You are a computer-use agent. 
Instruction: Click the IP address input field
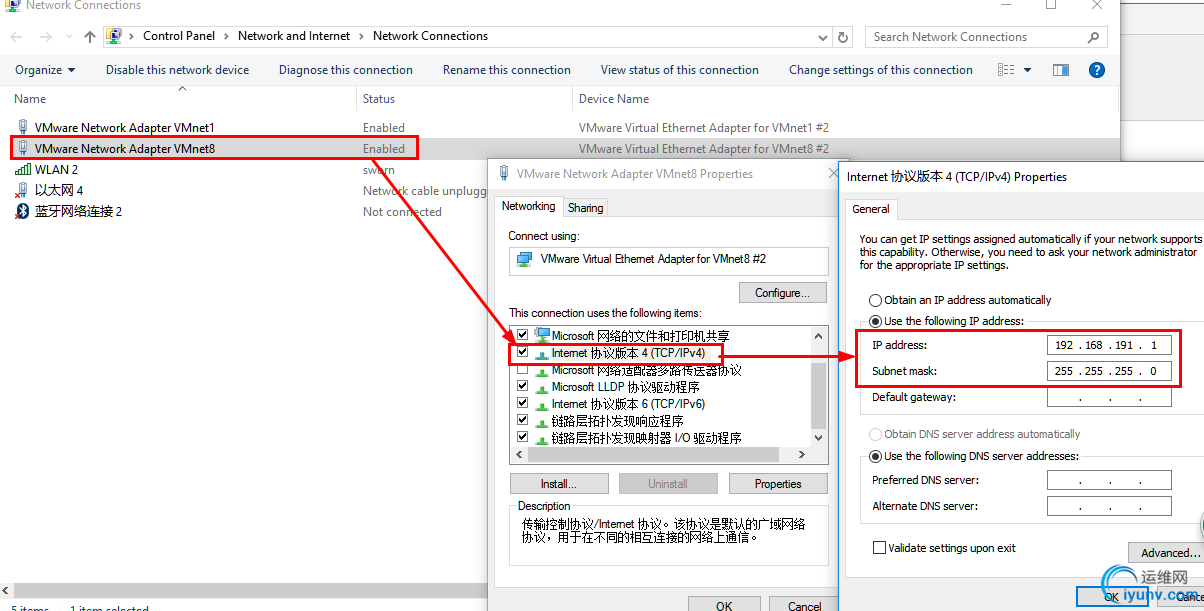pyautogui.click(x=1109, y=345)
